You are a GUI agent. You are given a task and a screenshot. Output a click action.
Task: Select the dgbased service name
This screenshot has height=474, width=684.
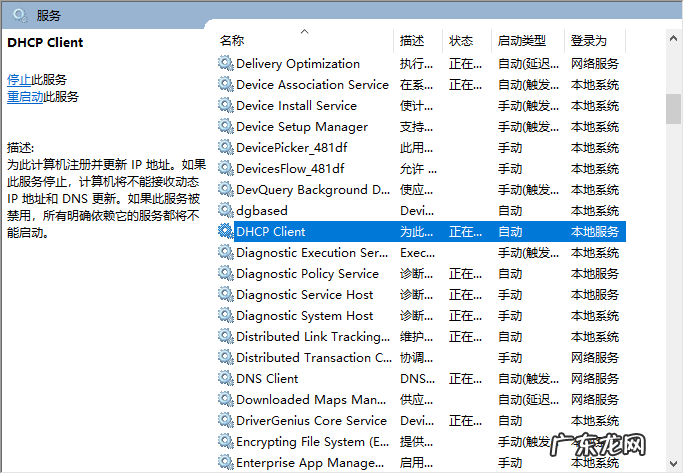[x=262, y=211]
